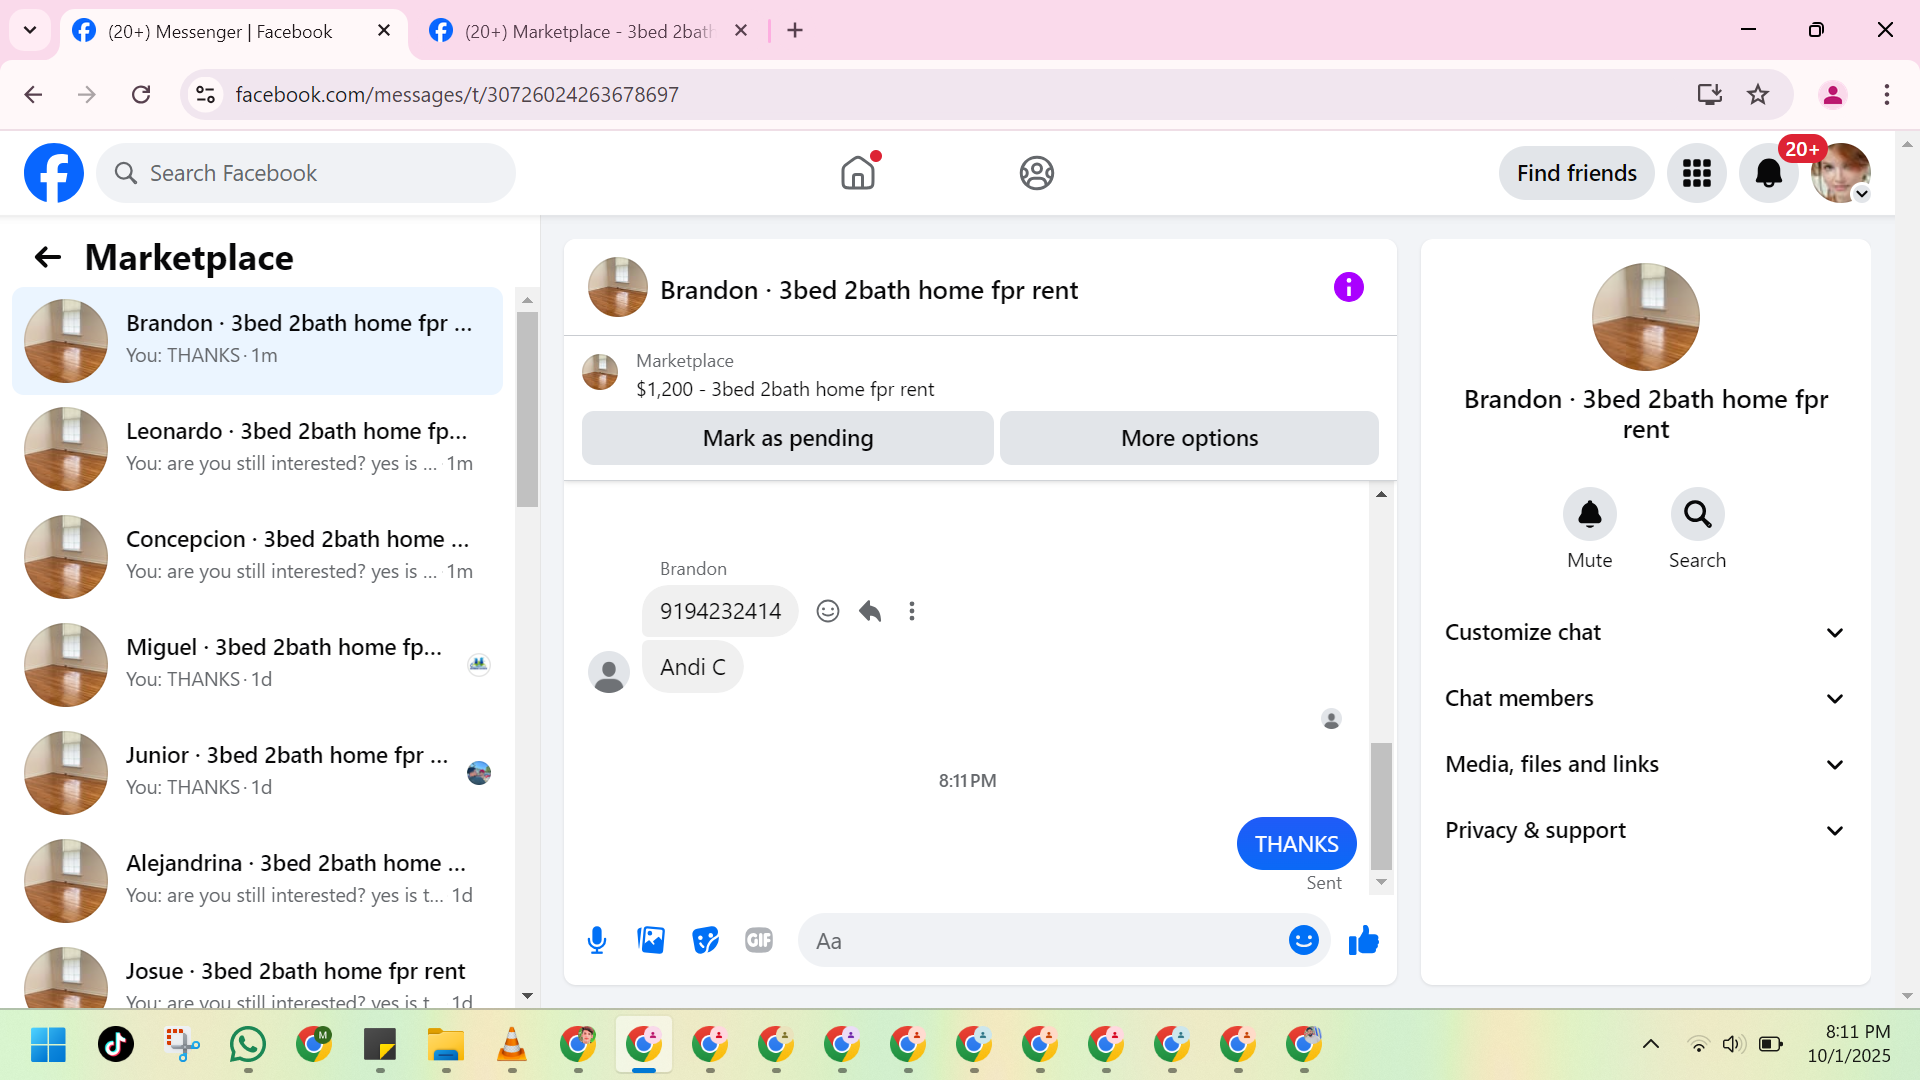The width and height of the screenshot is (1920, 1080).
Task: Open the notifications bell with 20+ badge
Action: [x=1769, y=173]
